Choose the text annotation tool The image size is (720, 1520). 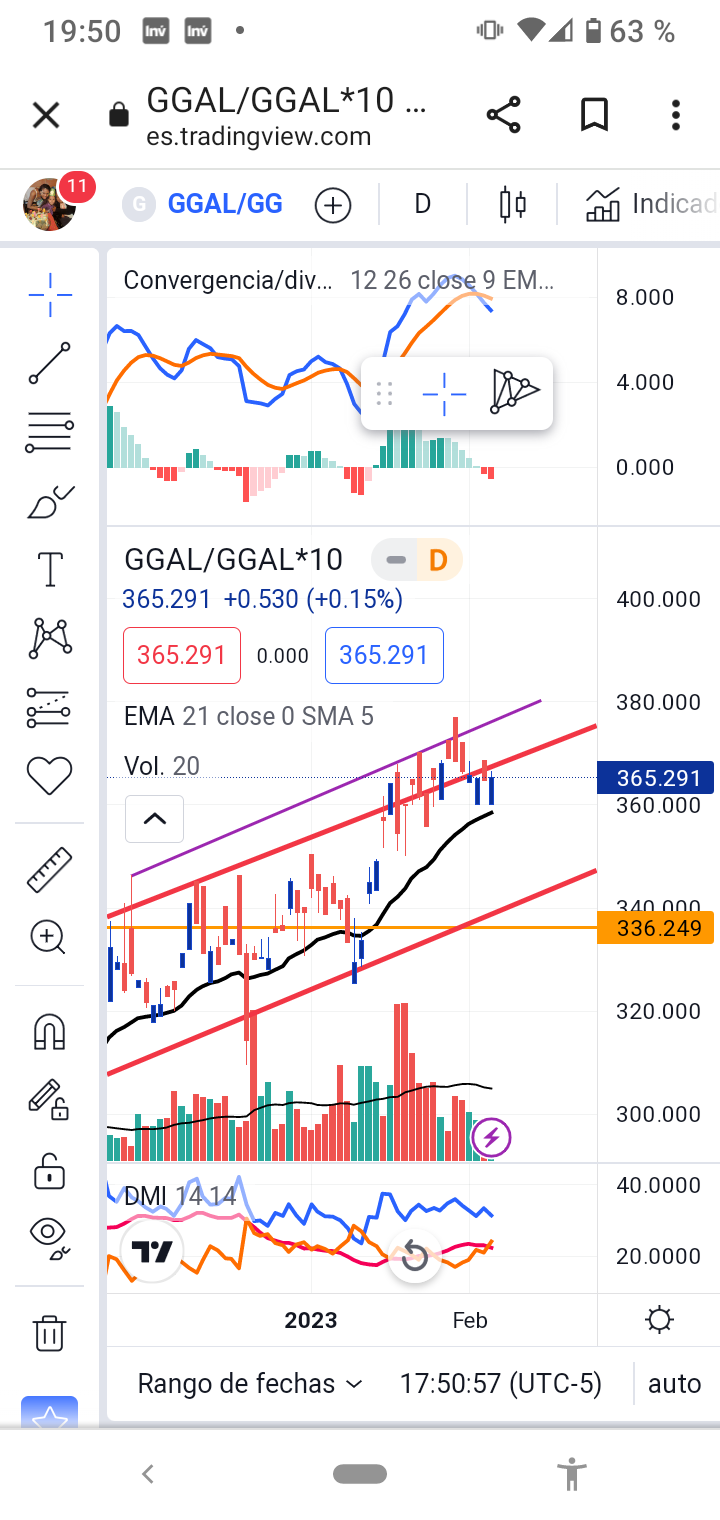coord(50,570)
